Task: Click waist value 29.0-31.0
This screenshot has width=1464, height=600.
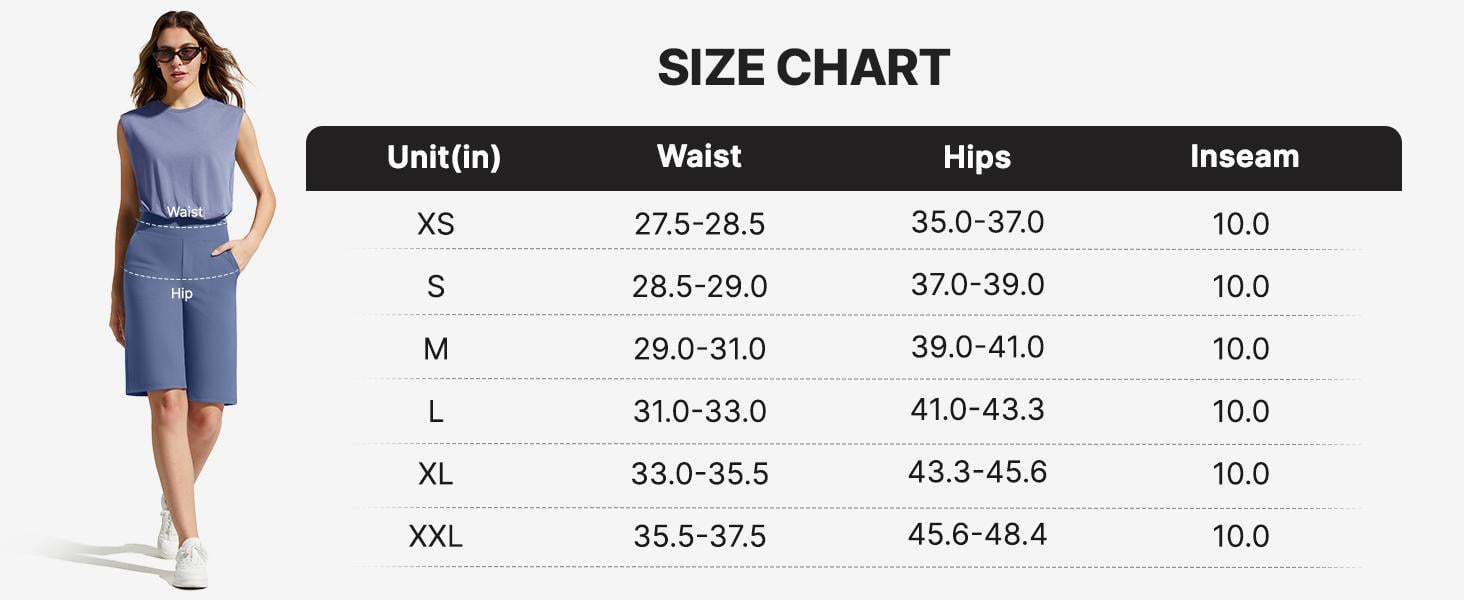Action: [x=699, y=349]
